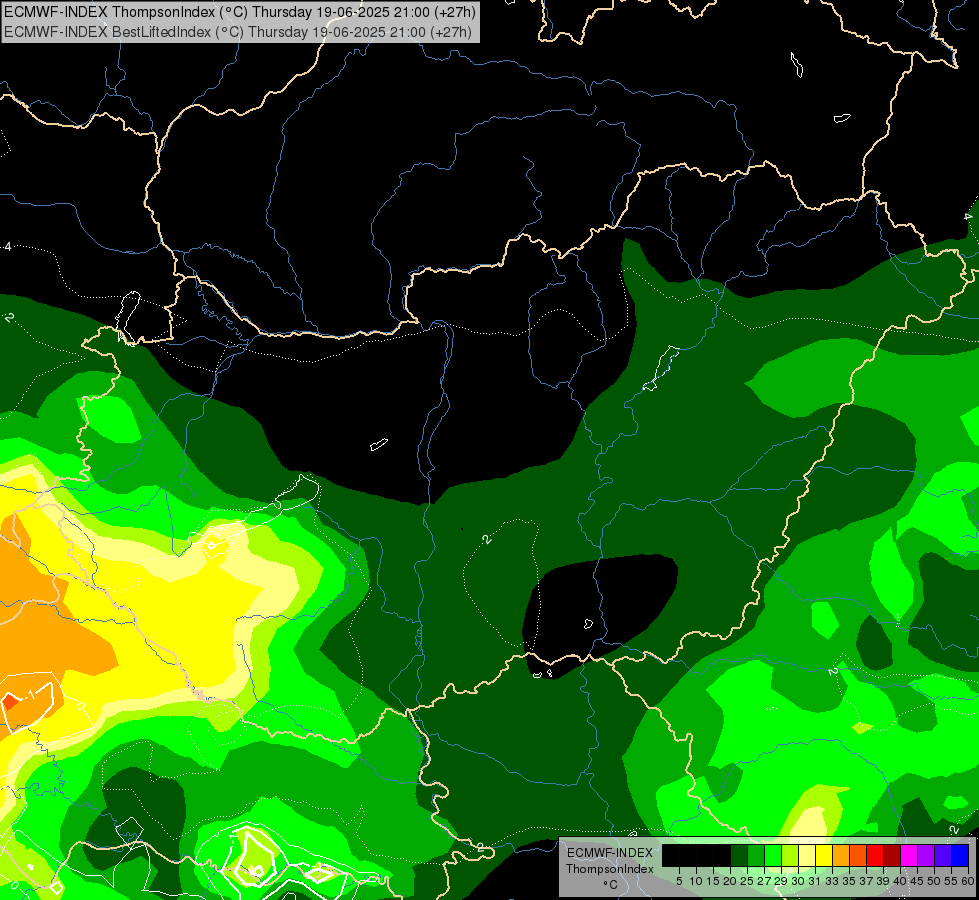
Task: Click the °C unit label in the legend
Action: click(x=611, y=885)
